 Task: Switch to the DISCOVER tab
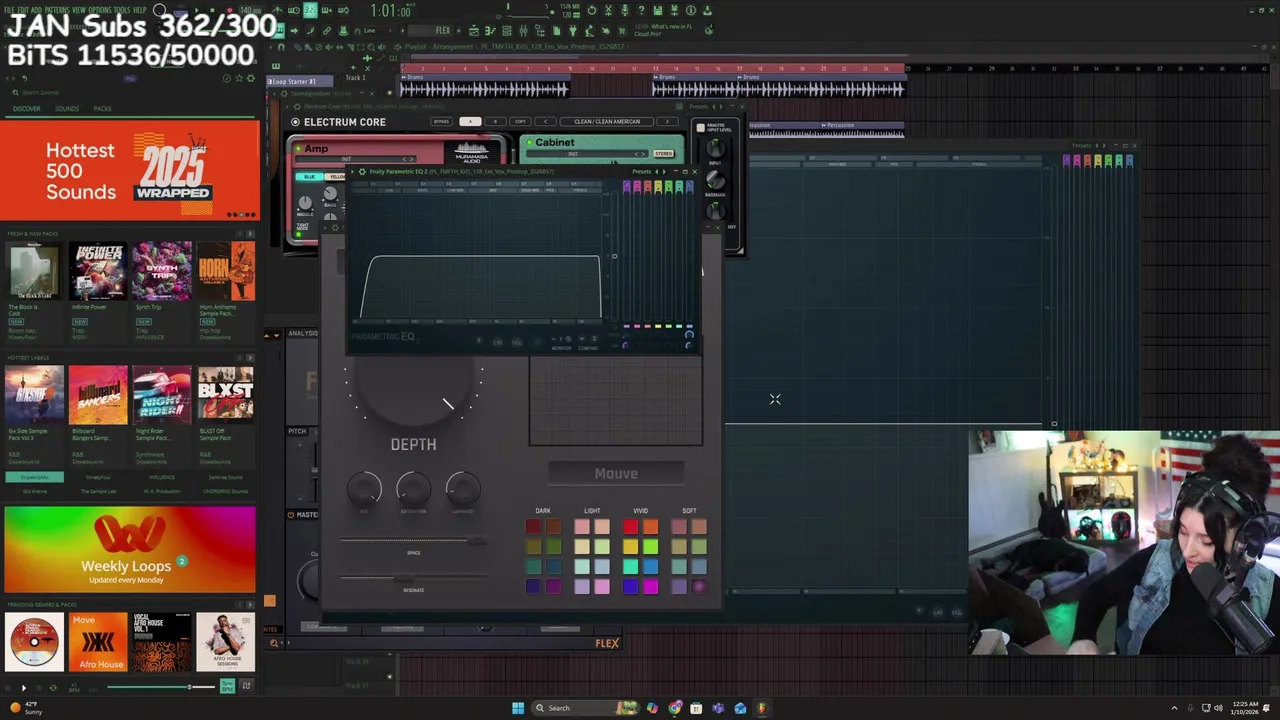[27, 108]
